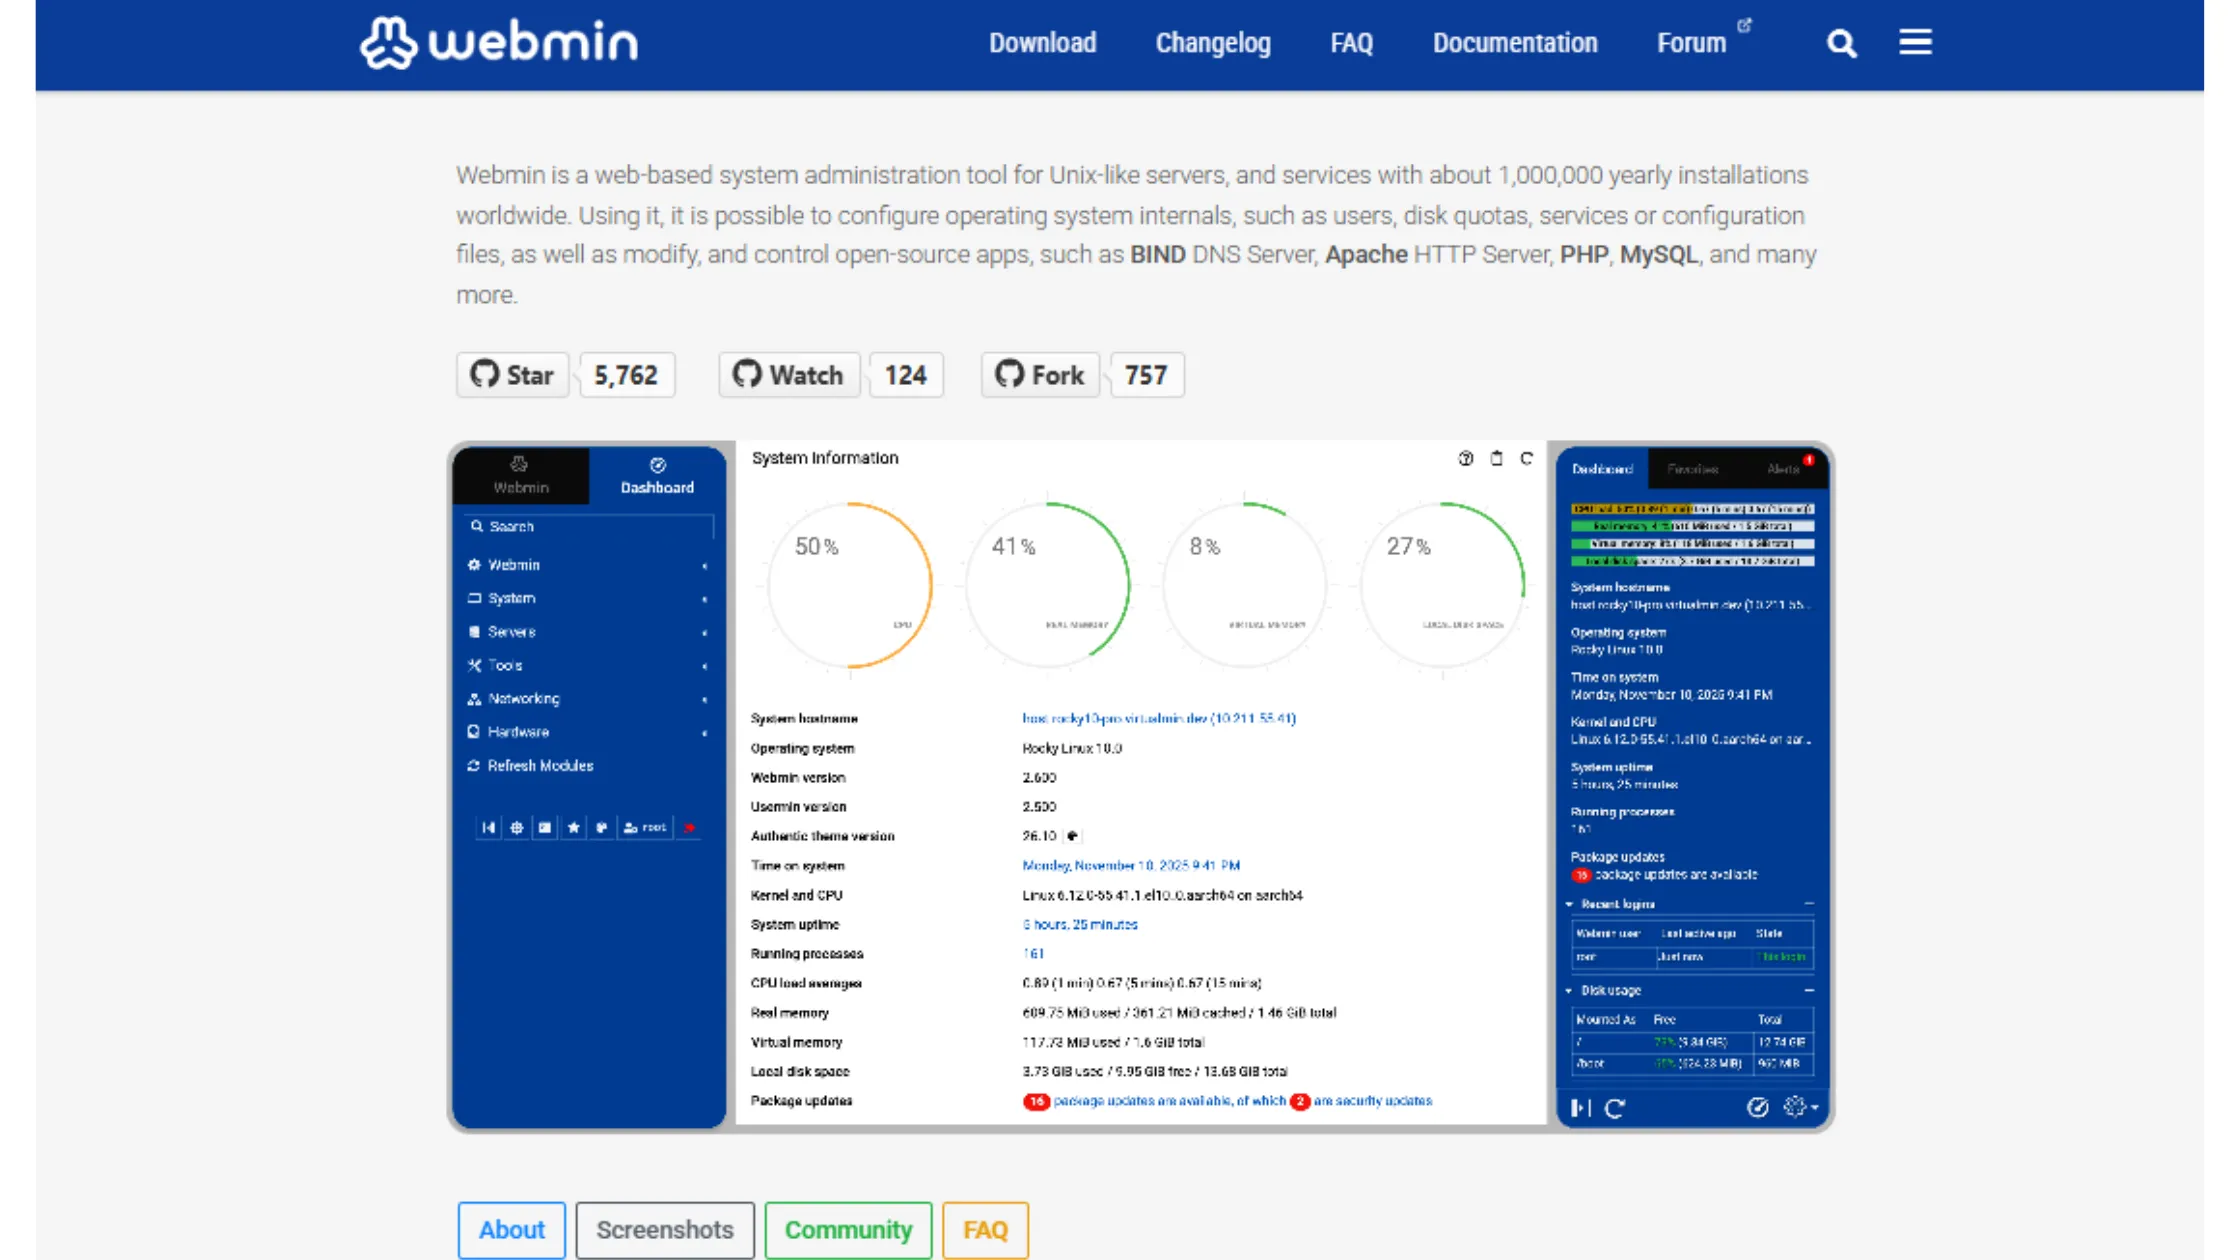Click the 50% CPU gauge
The image size is (2240, 1260).
point(850,585)
